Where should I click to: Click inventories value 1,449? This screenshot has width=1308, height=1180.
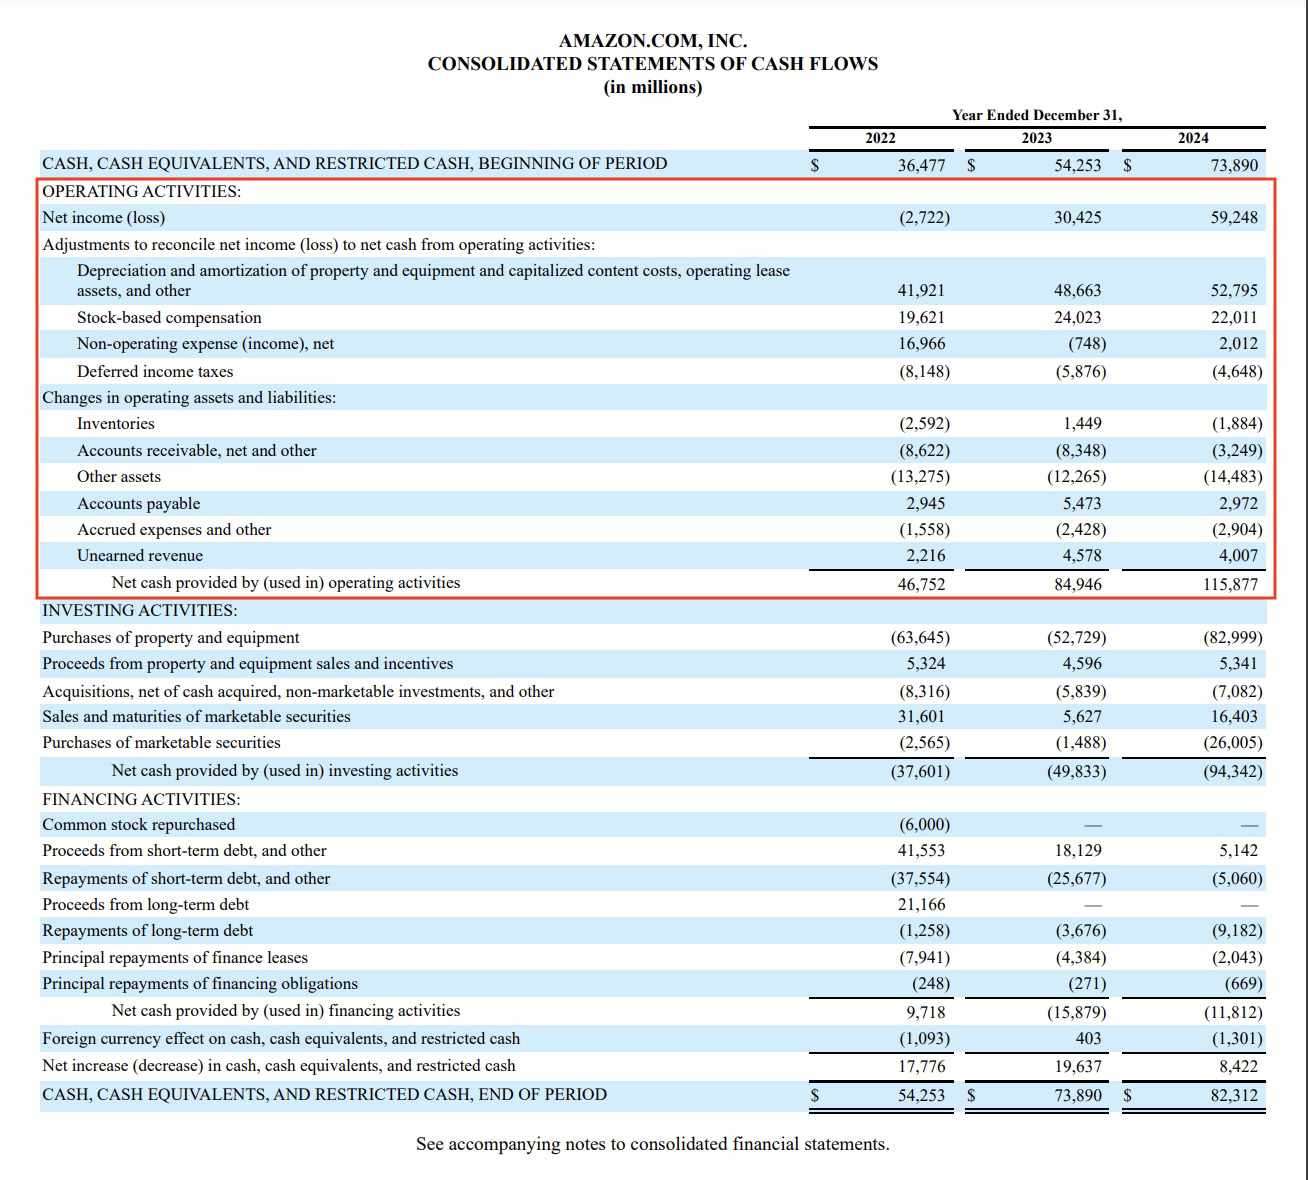click(1082, 424)
